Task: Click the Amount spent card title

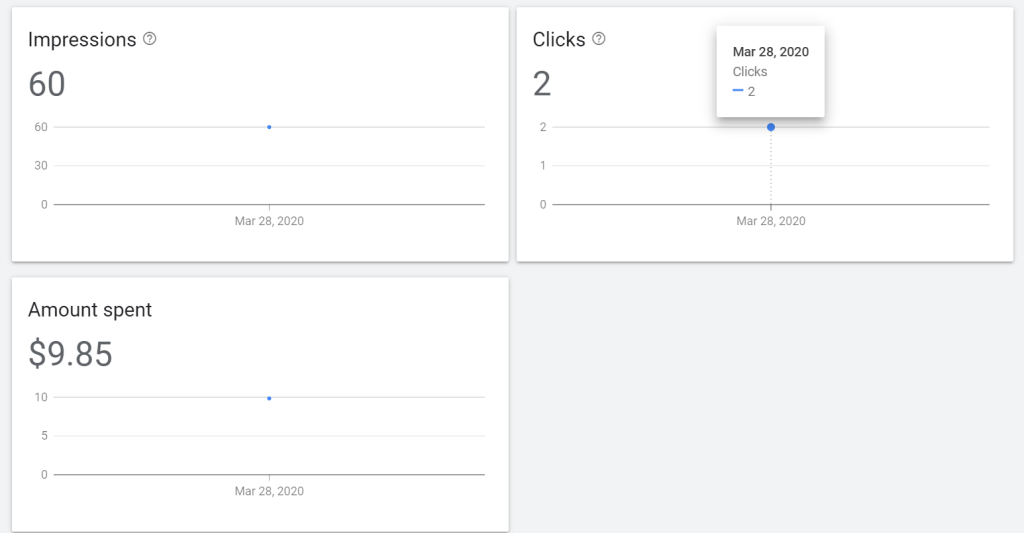Action: (x=90, y=310)
